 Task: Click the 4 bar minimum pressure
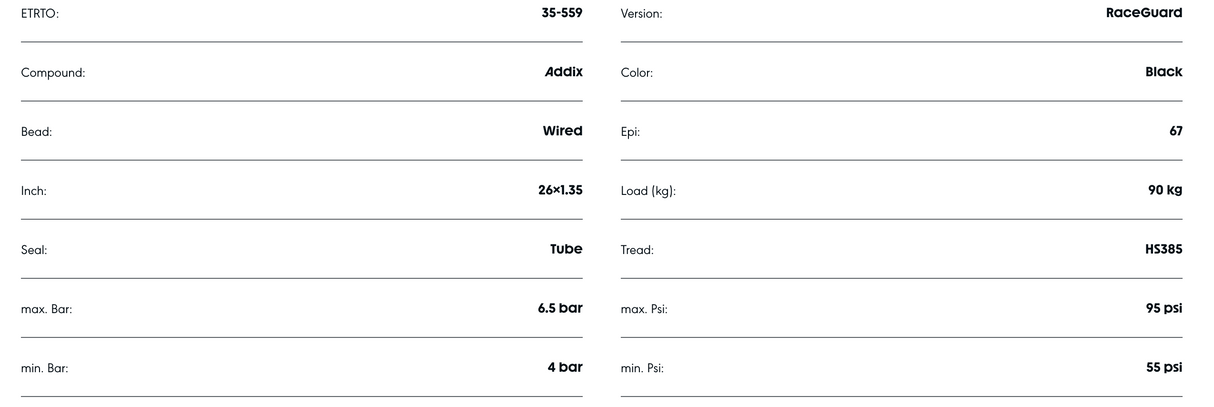coord(565,367)
